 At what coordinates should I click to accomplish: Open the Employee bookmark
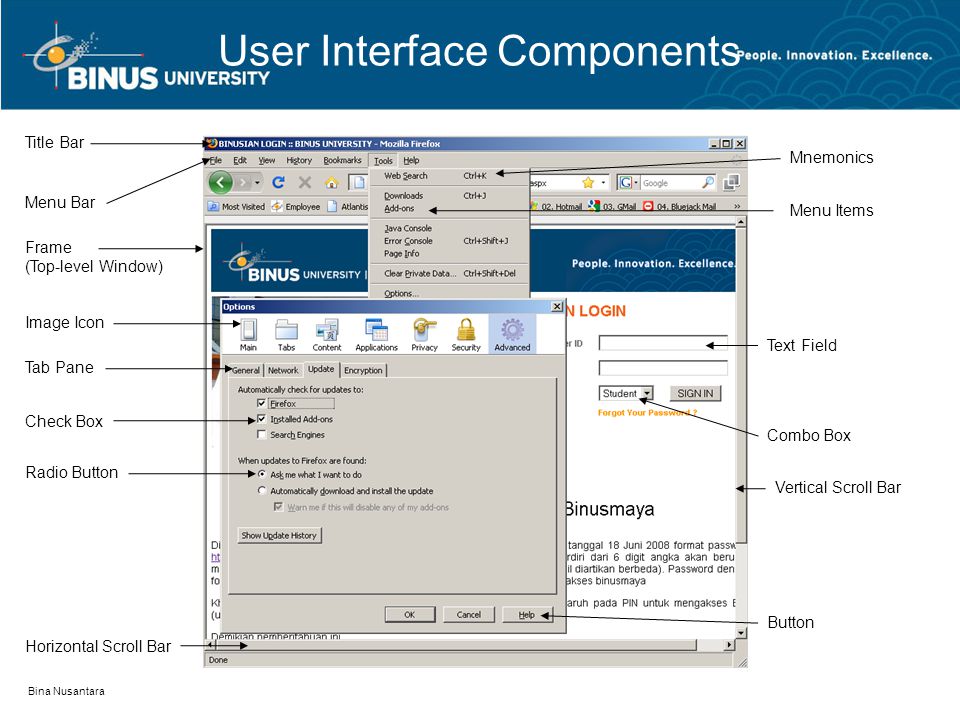[296, 206]
